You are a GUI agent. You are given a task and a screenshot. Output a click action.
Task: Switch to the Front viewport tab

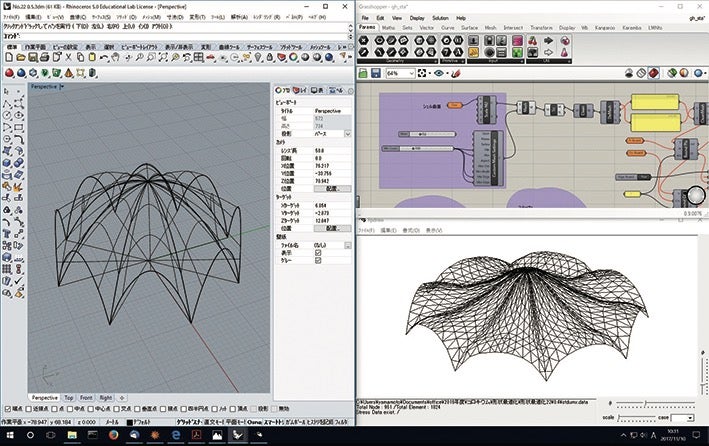86,398
